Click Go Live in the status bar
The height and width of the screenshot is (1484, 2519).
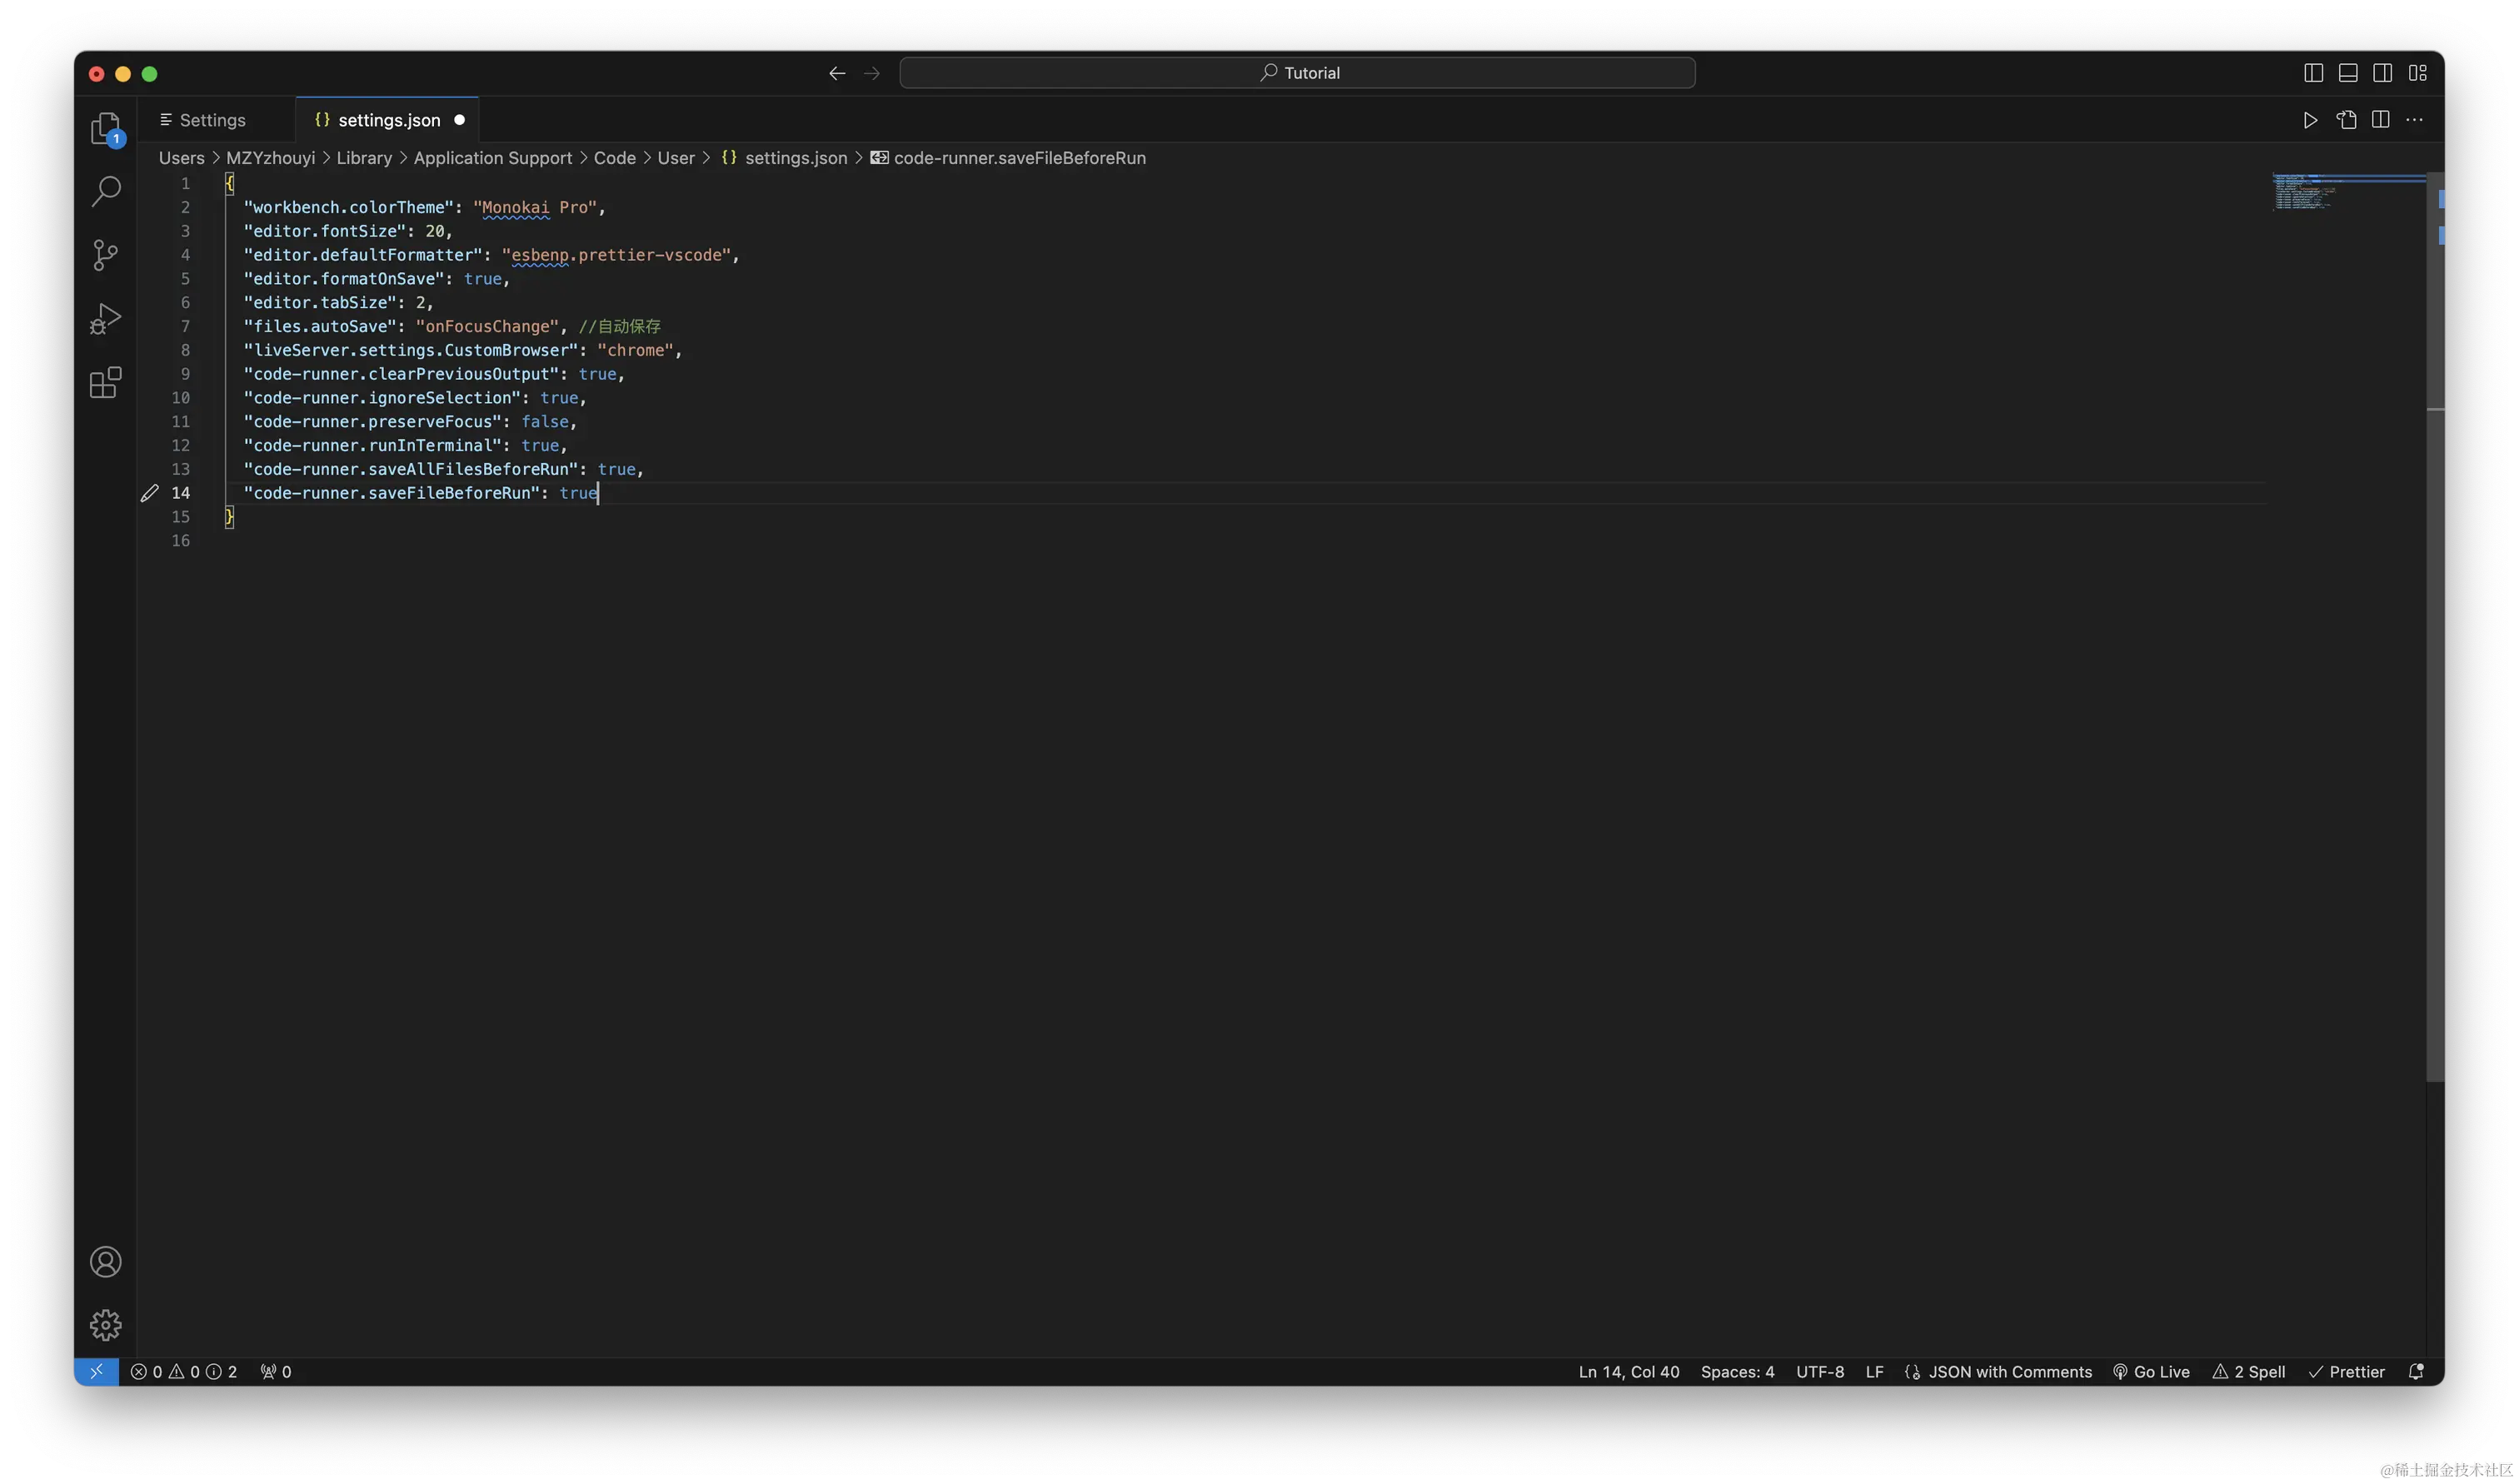[2152, 1371]
